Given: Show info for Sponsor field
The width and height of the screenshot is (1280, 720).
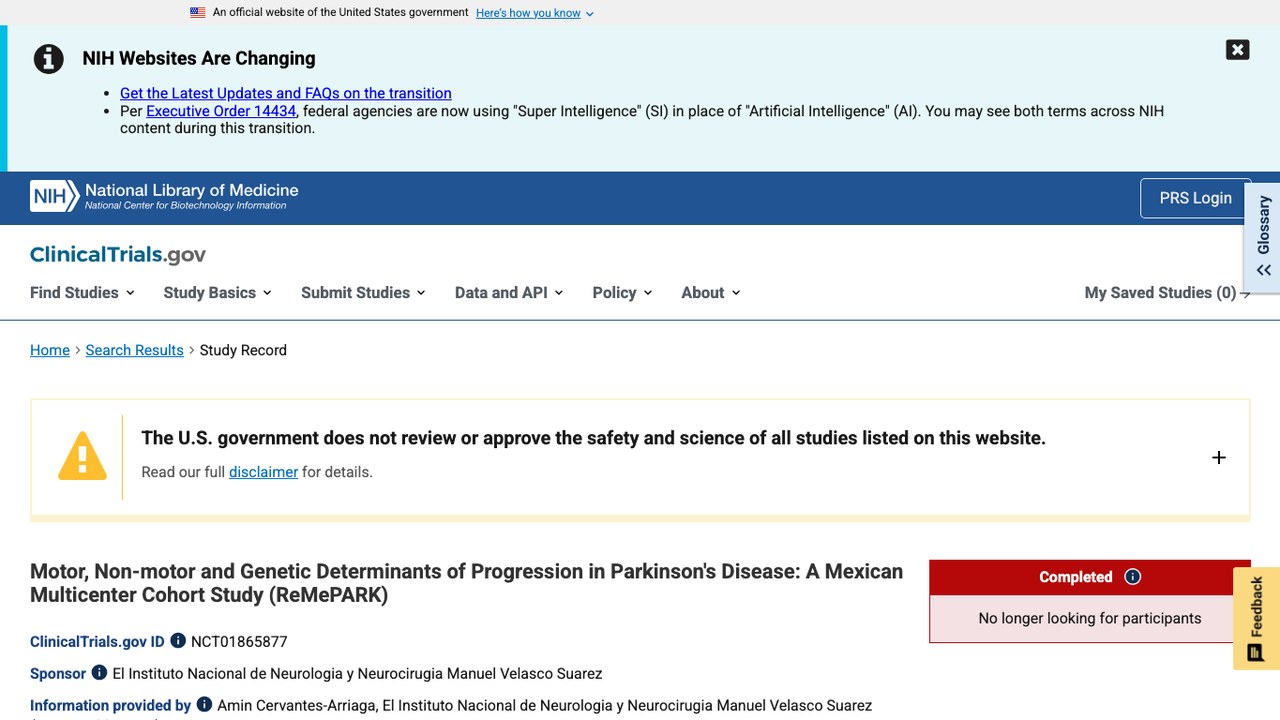Looking at the screenshot, I should pyautogui.click(x=99, y=673).
